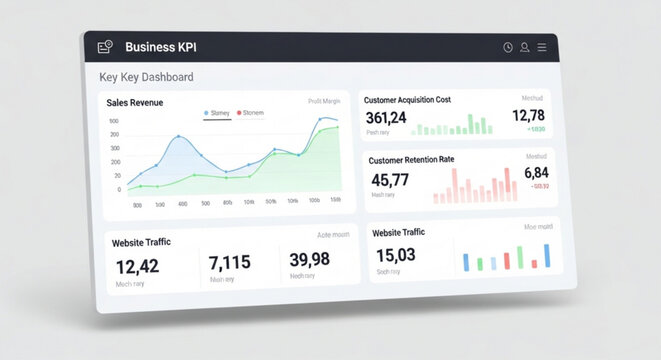Click the tallest blue bar in Website Traffic chart
The width and height of the screenshot is (661, 360).
click(x=547, y=256)
